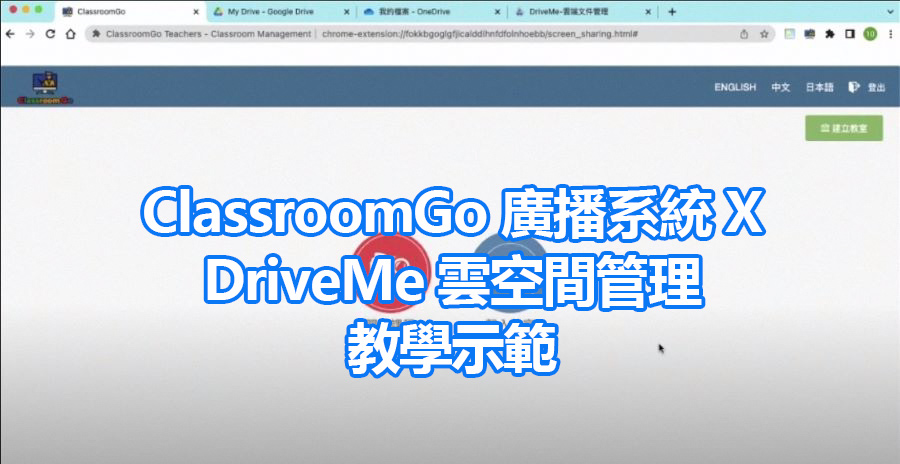The width and height of the screenshot is (900, 464).
Task: Open the first extension icon in toolbar
Action: (x=790, y=34)
